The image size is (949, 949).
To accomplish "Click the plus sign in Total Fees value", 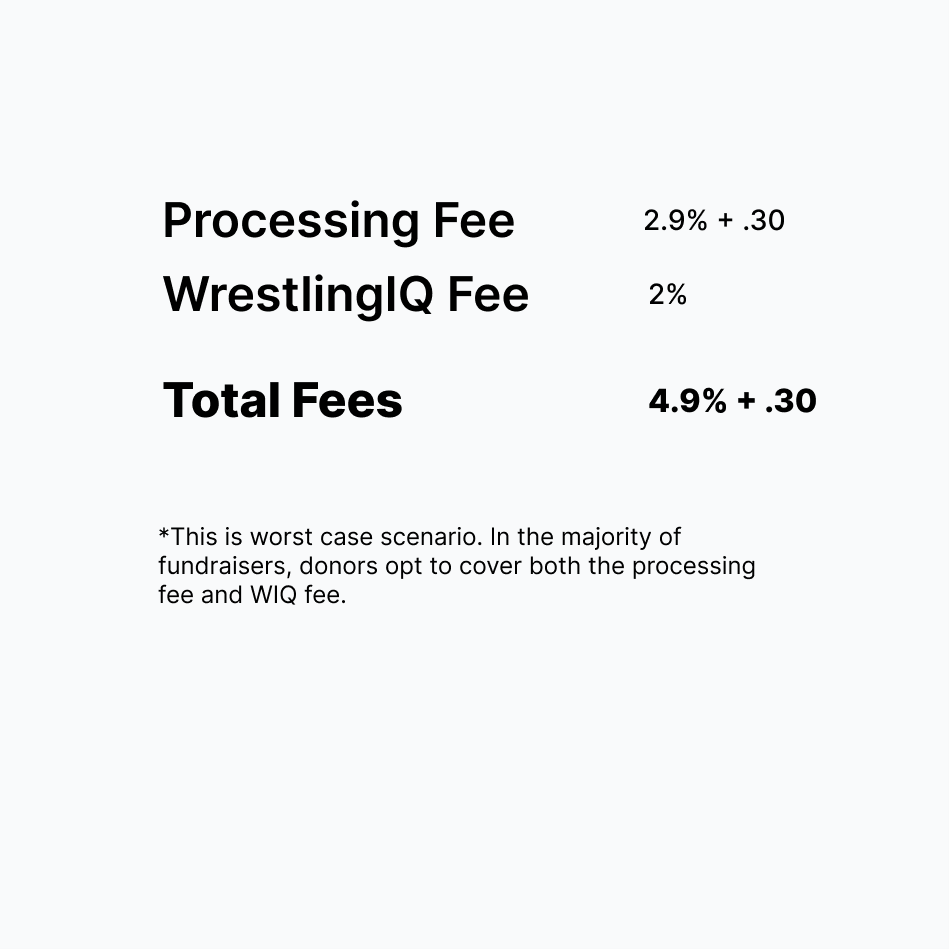I will point(746,401).
